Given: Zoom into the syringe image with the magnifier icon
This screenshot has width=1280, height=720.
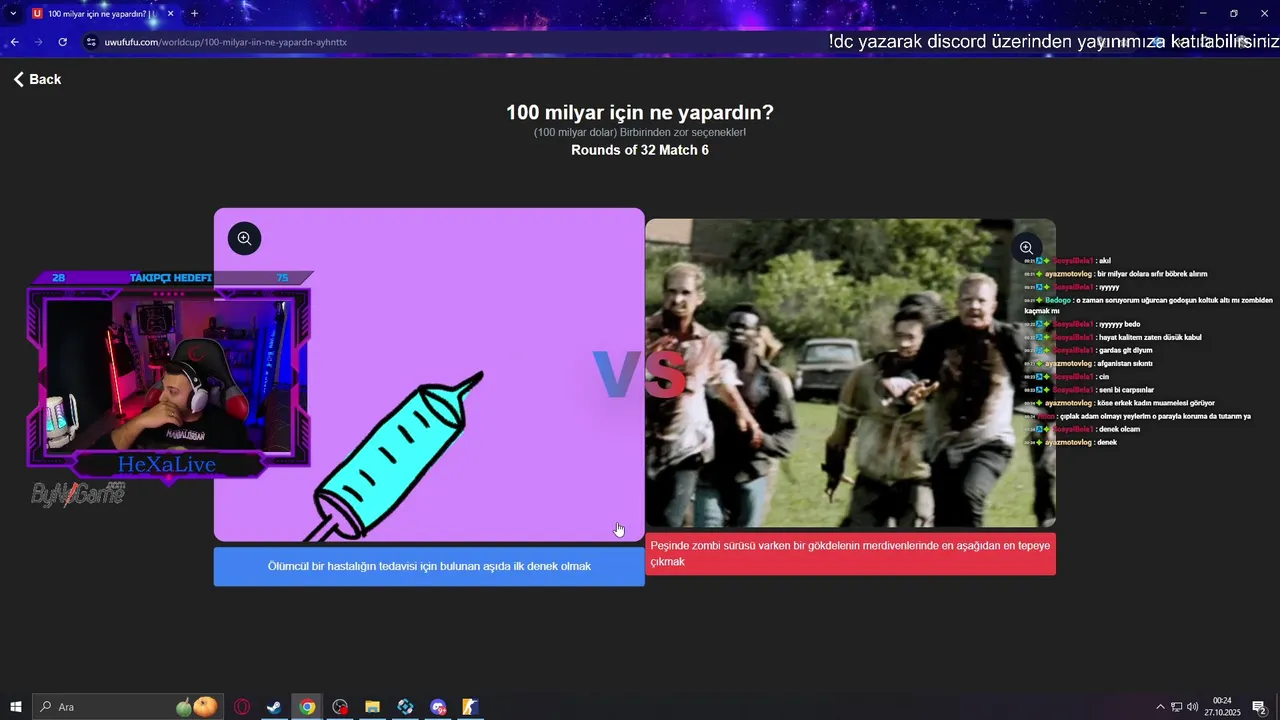Looking at the screenshot, I should click(244, 238).
